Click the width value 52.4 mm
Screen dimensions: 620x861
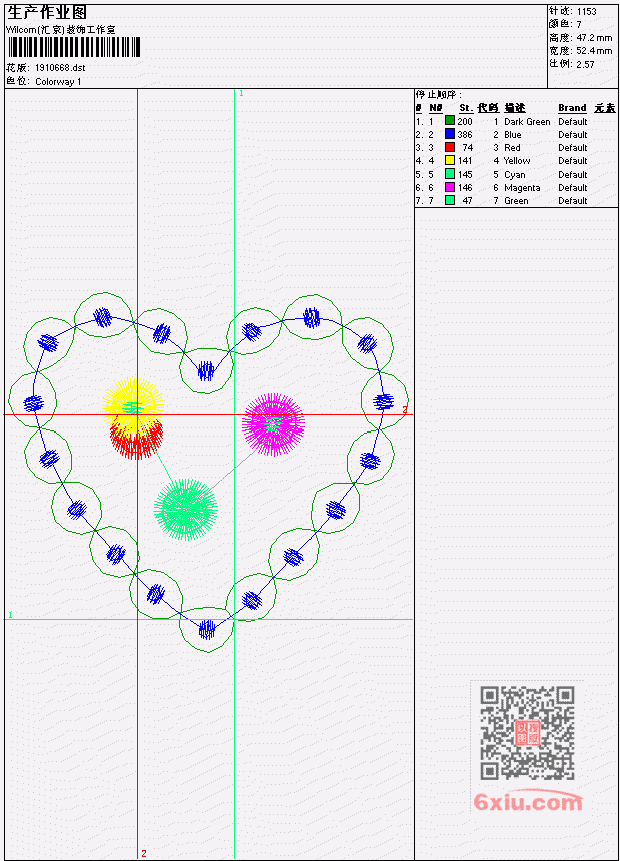(594, 51)
